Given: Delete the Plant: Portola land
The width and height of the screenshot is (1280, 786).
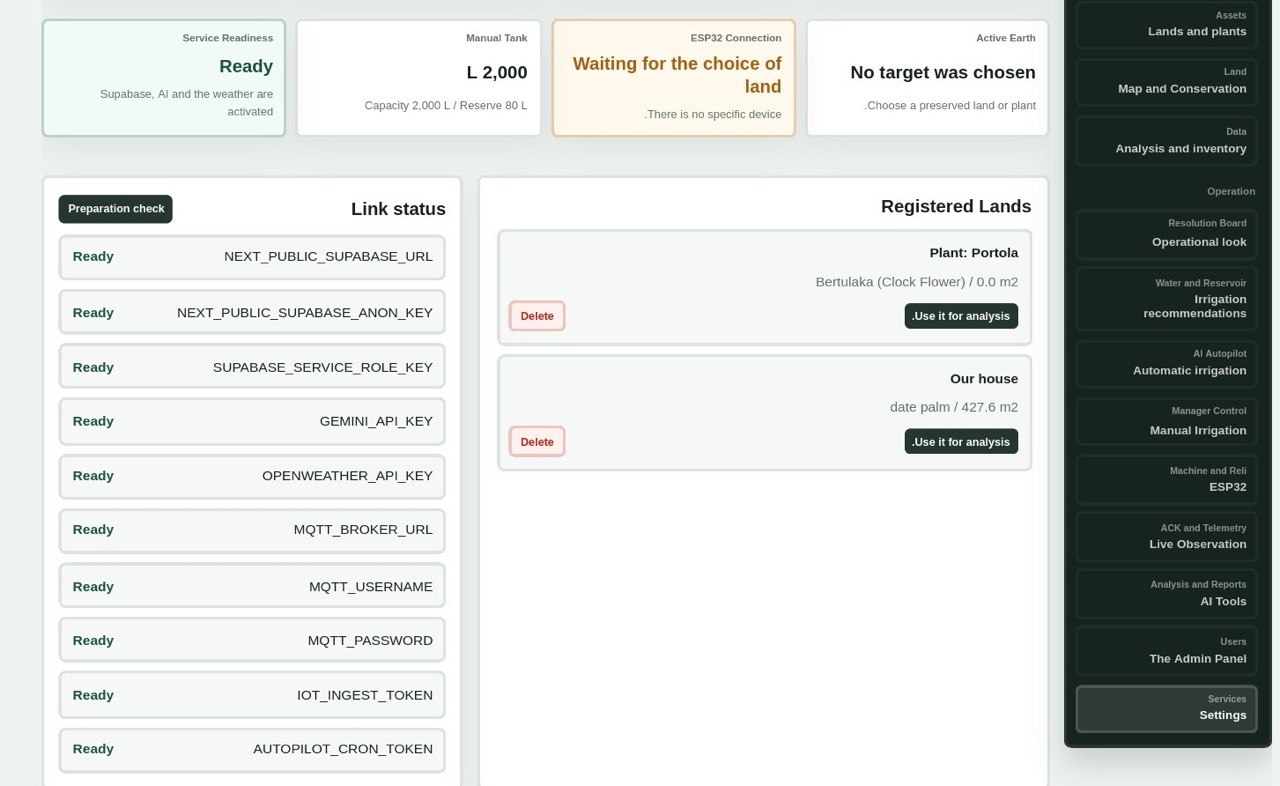Looking at the screenshot, I should point(537,316).
